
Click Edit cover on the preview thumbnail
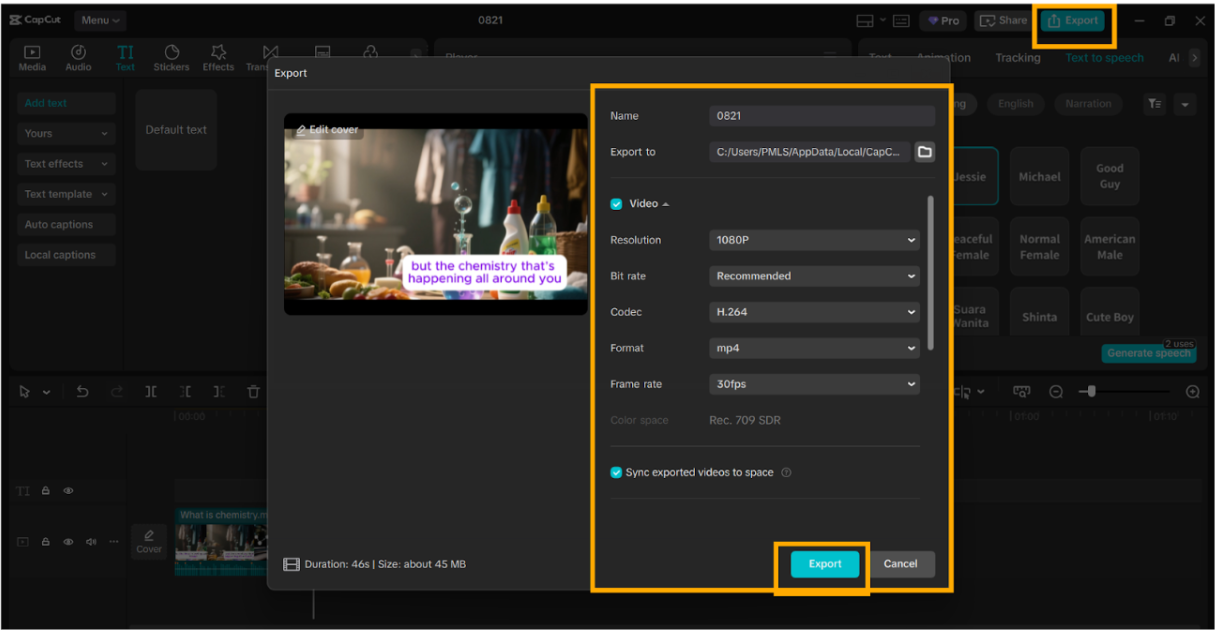(x=325, y=129)
